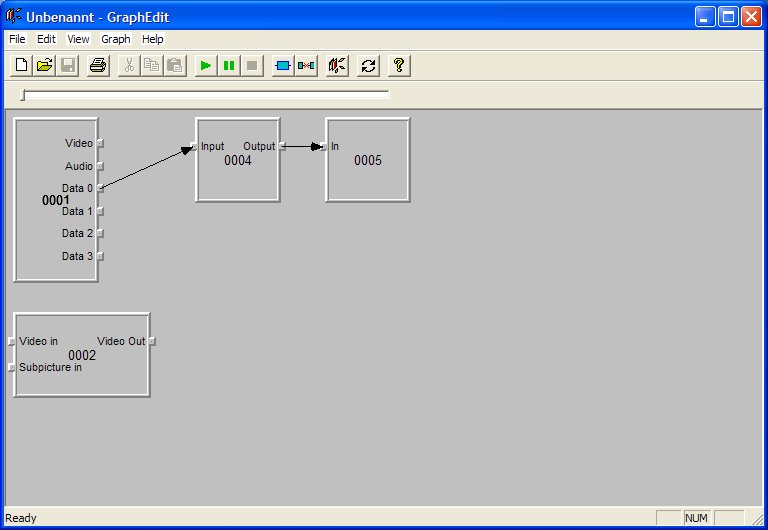768x530 pixels.
Task: Select the Data 1 pin on filter 0001
Action: click(x=100, y=211)
